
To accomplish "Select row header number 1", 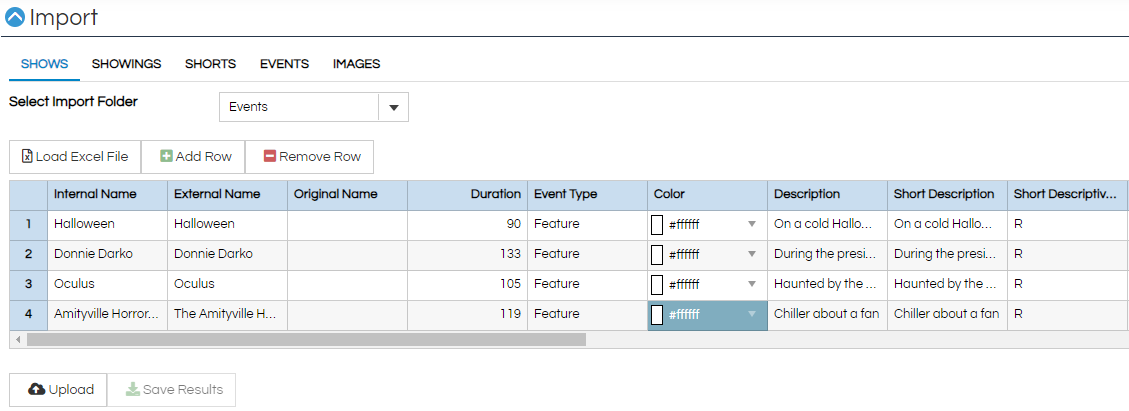I will click(x=29, y=225).
